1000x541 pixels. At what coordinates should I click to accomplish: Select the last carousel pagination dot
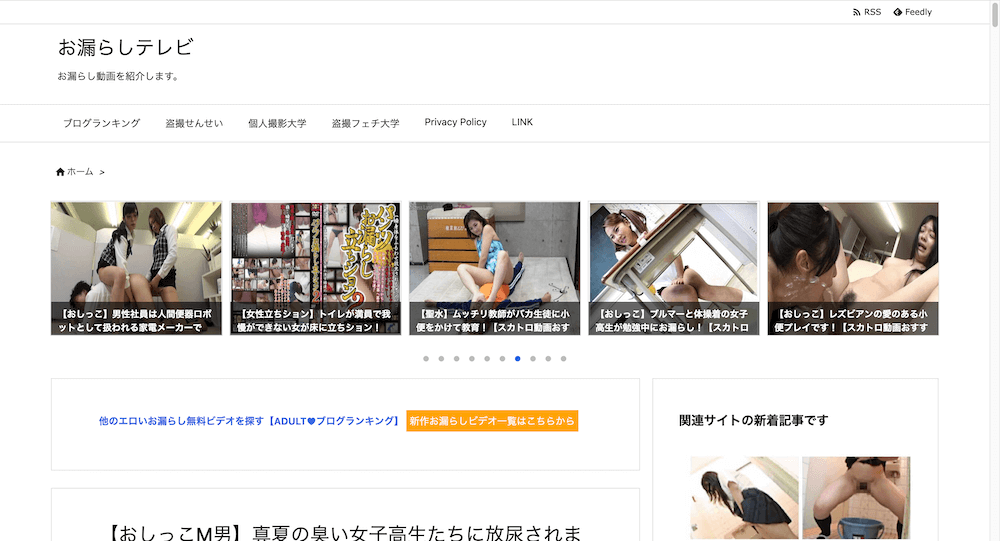(564, 358)
